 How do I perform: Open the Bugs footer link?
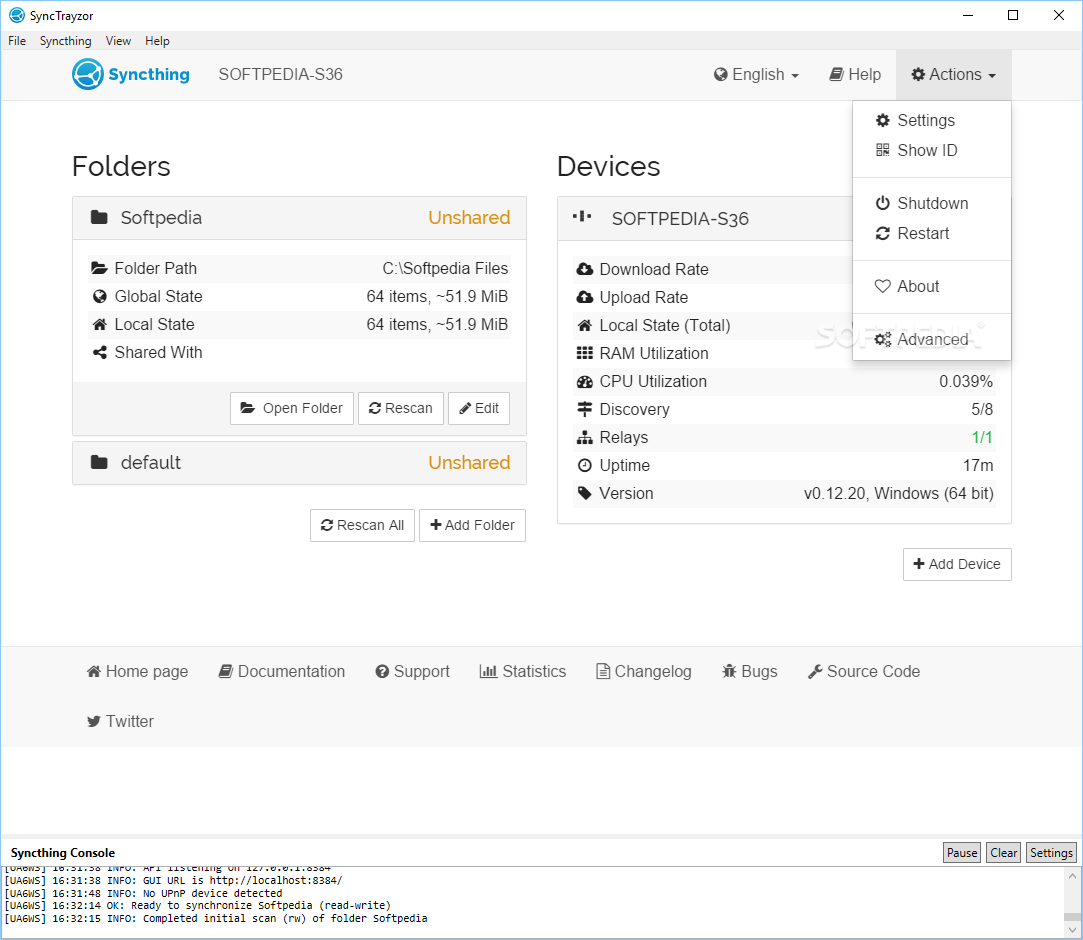[x=750, y=671]
